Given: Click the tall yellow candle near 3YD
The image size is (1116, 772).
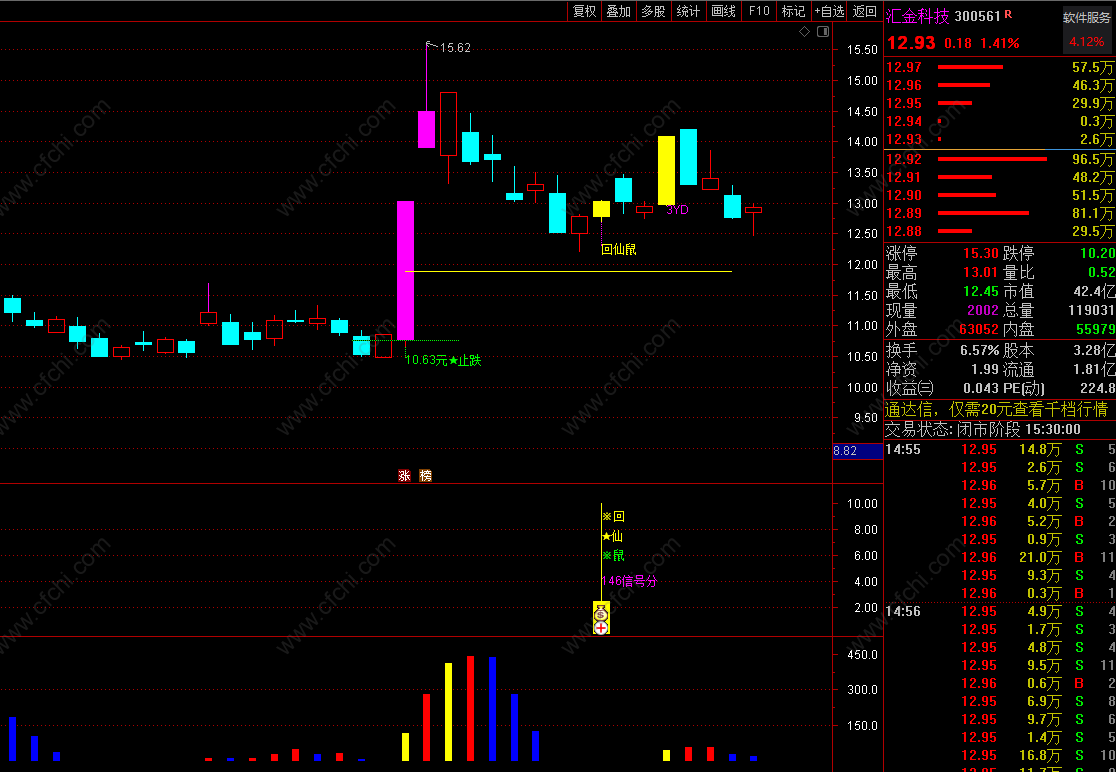Looking at the screenshot, I should point(666,171).
